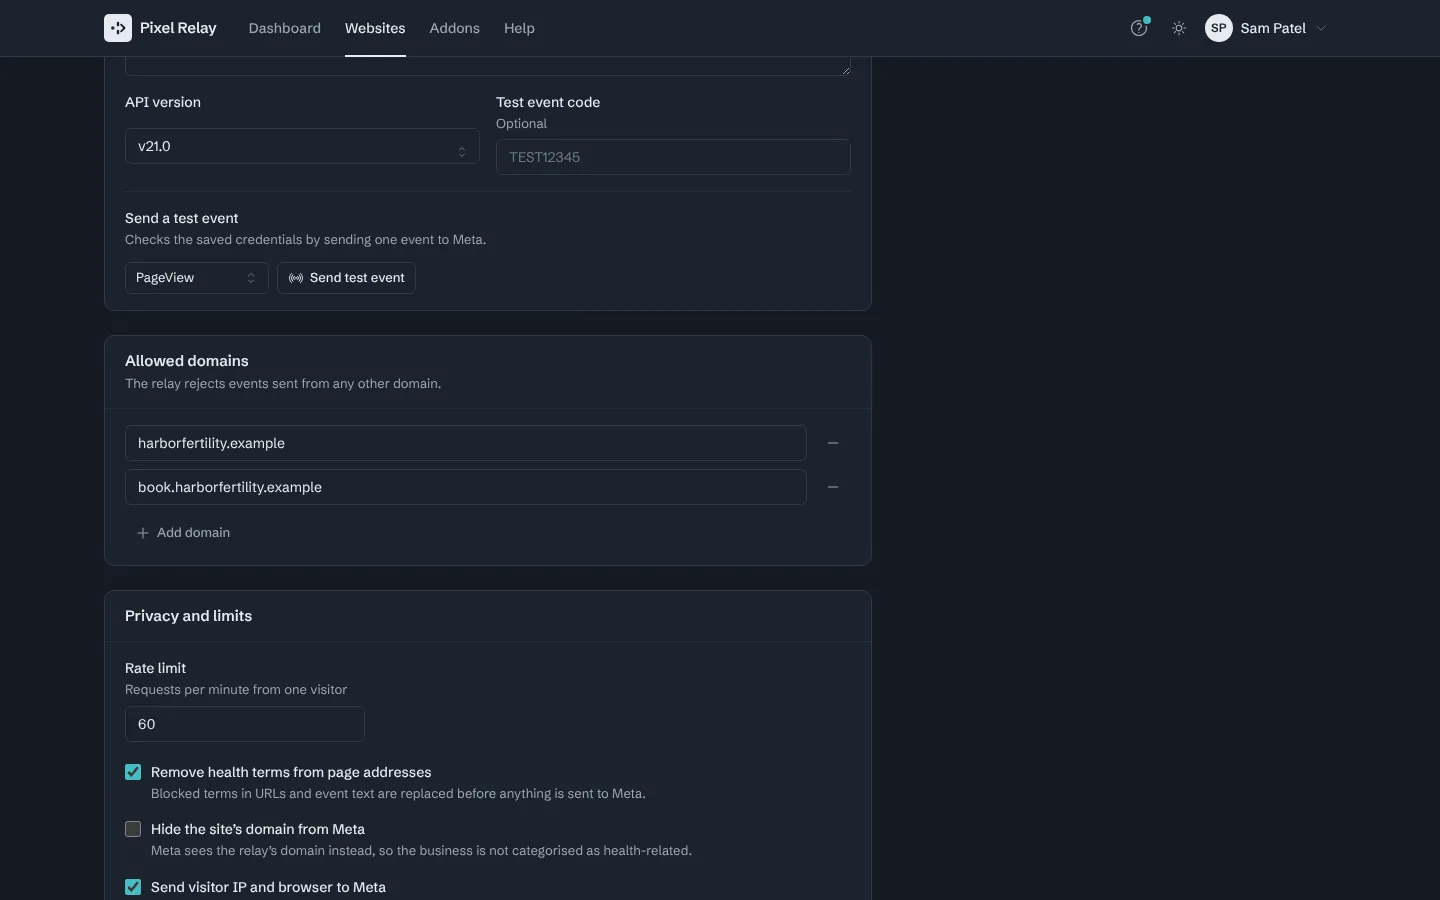The width and height of the screenshot is (1440, 900).
Task: Click the Pixel Relay brand name
Action: tap(178, 28)
